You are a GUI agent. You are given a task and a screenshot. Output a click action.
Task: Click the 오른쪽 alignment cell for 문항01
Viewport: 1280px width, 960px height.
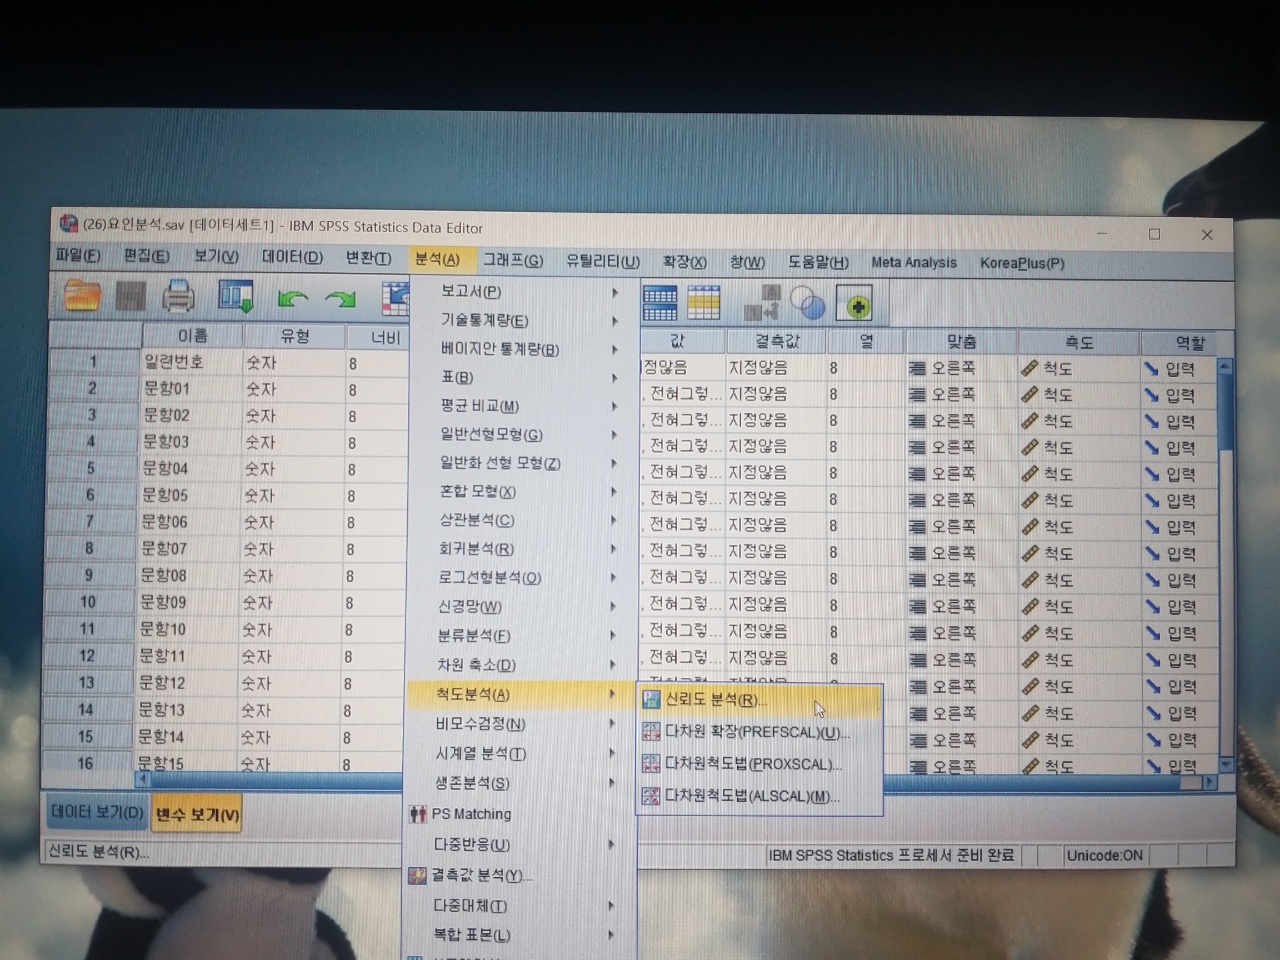(x=960, y=394)
